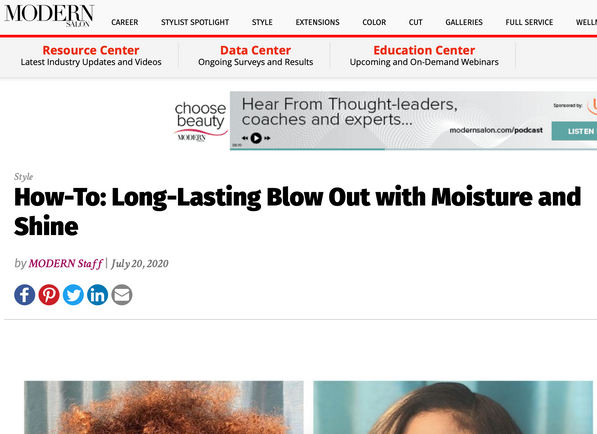Open Stylist Spotlight section

(195, 22)
